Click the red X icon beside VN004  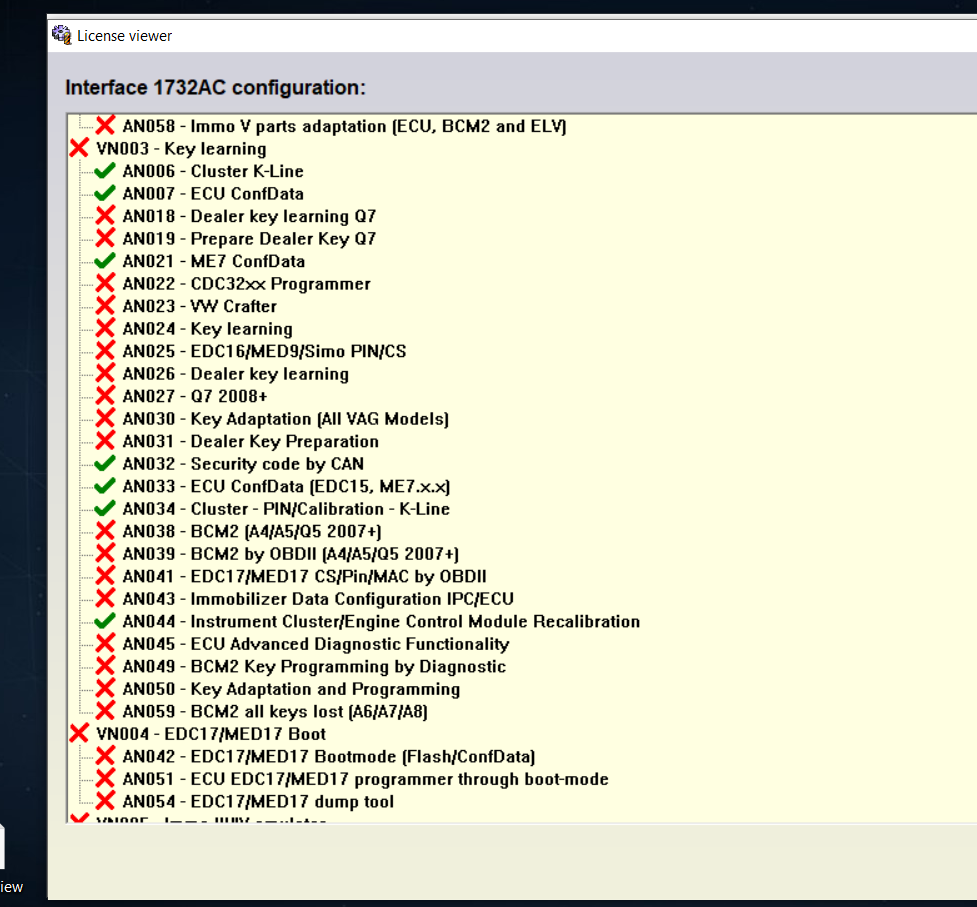pos(79,733)
